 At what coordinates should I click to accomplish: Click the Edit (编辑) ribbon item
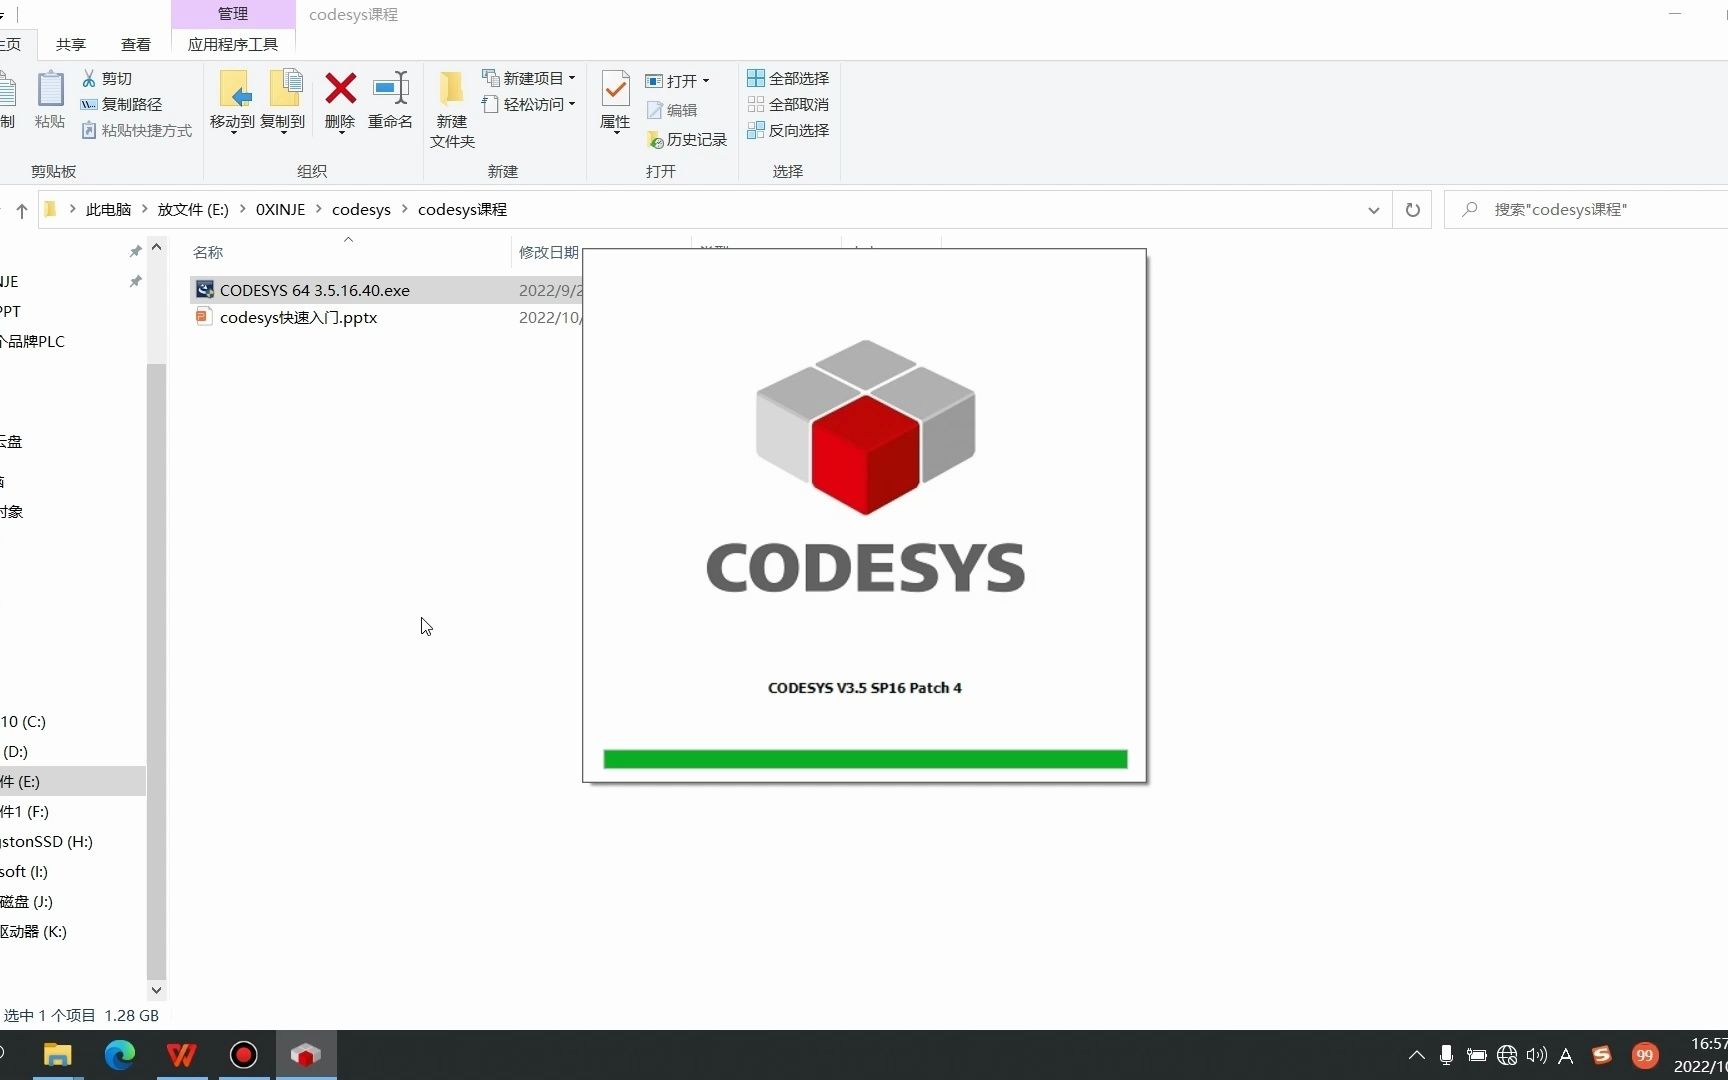672,110
